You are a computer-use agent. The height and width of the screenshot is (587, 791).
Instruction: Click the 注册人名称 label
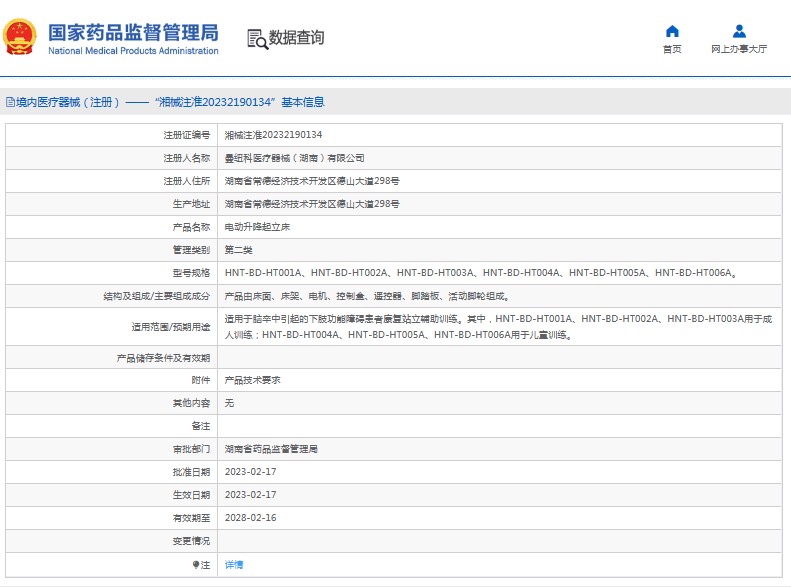[187, 158]
